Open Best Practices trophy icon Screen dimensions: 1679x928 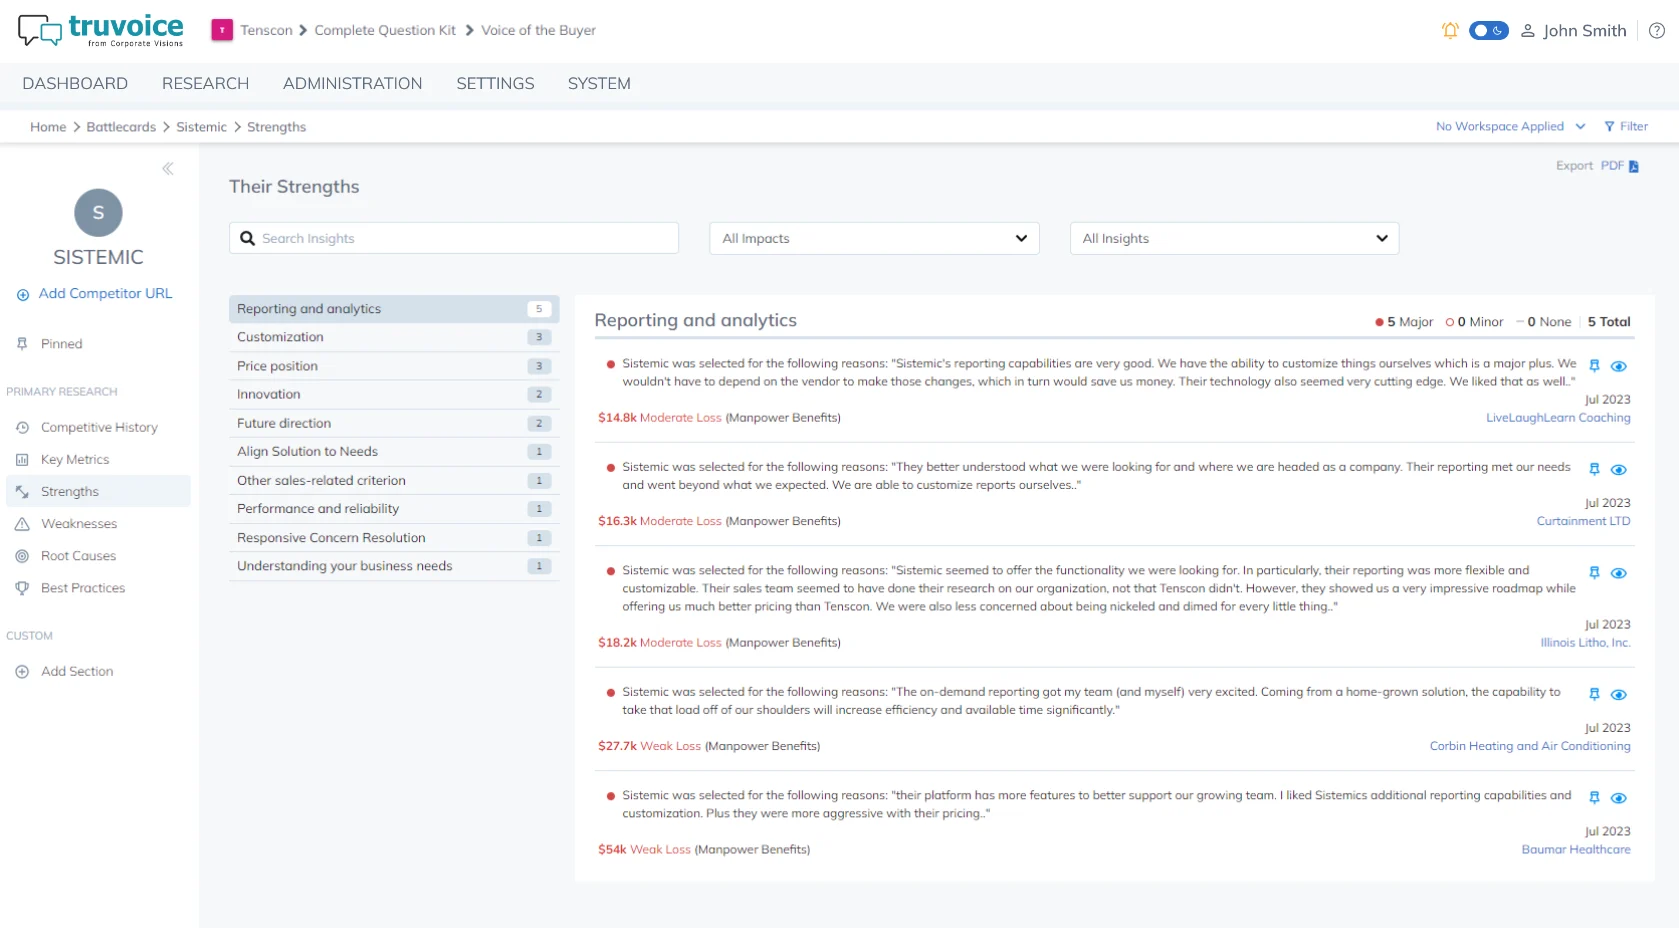pyautogui.click(x=22, y=588)
